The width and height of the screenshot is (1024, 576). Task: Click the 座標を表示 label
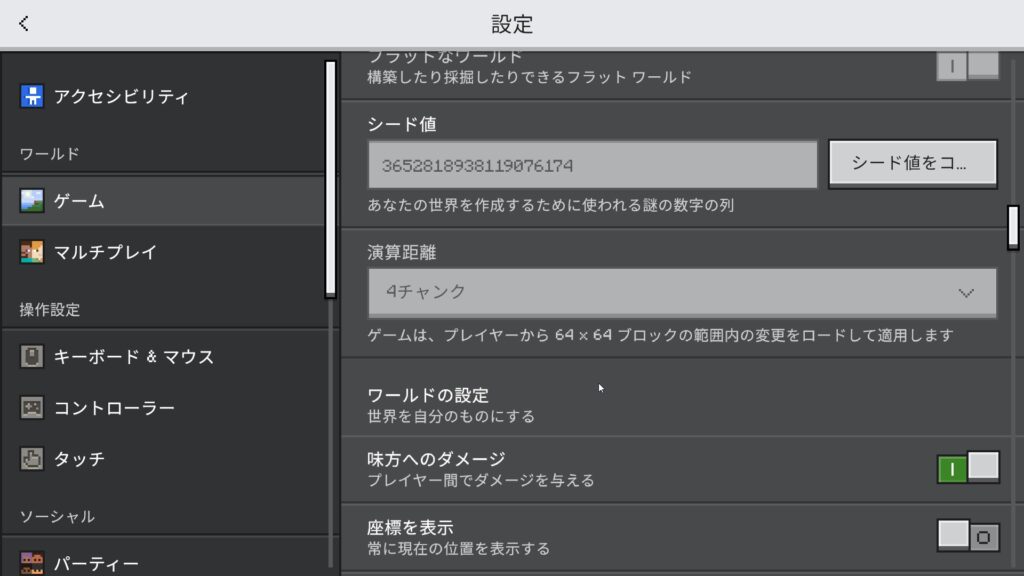410,528
